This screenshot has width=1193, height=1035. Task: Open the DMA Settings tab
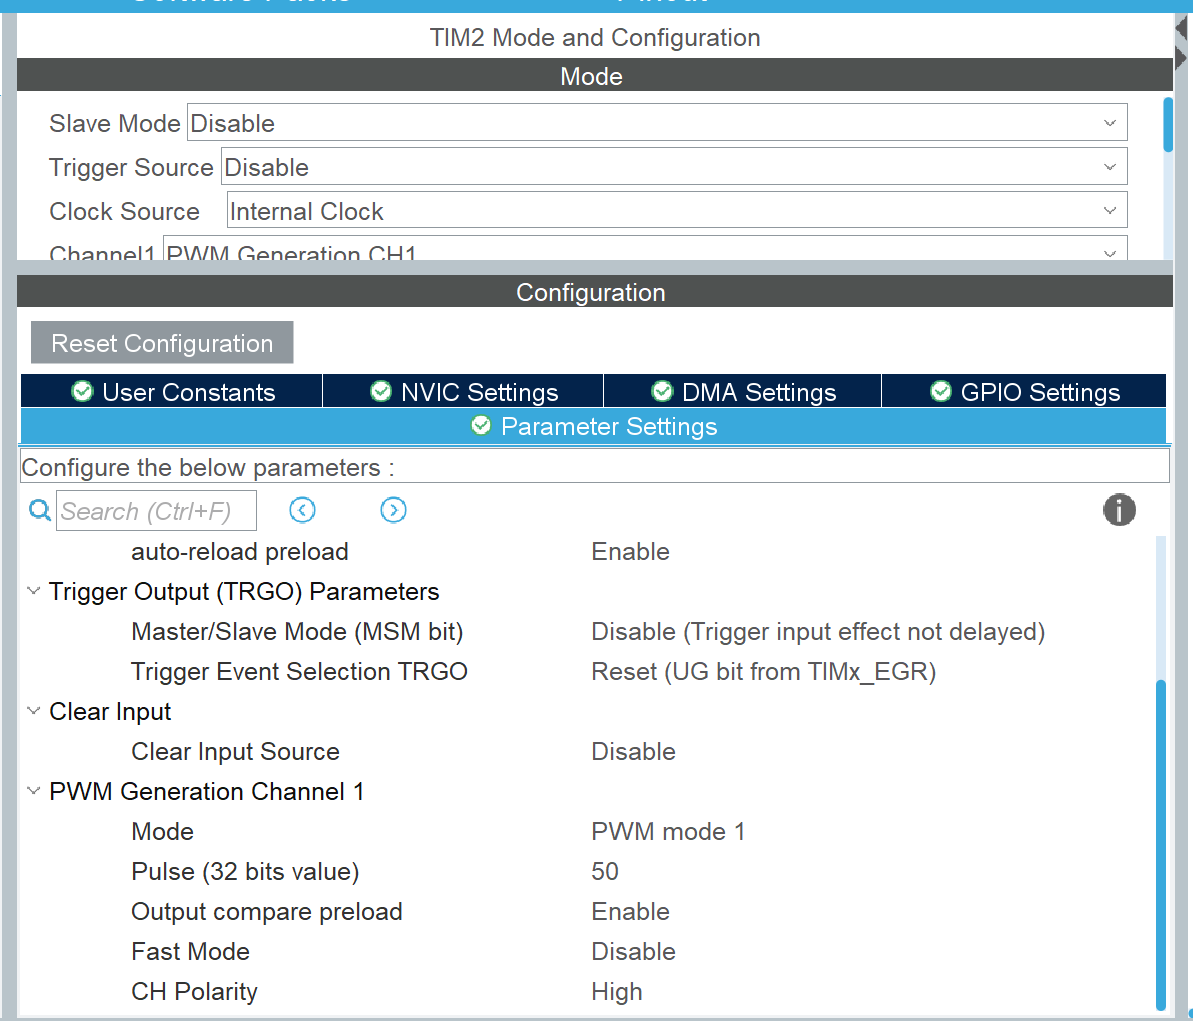[743, 392]
